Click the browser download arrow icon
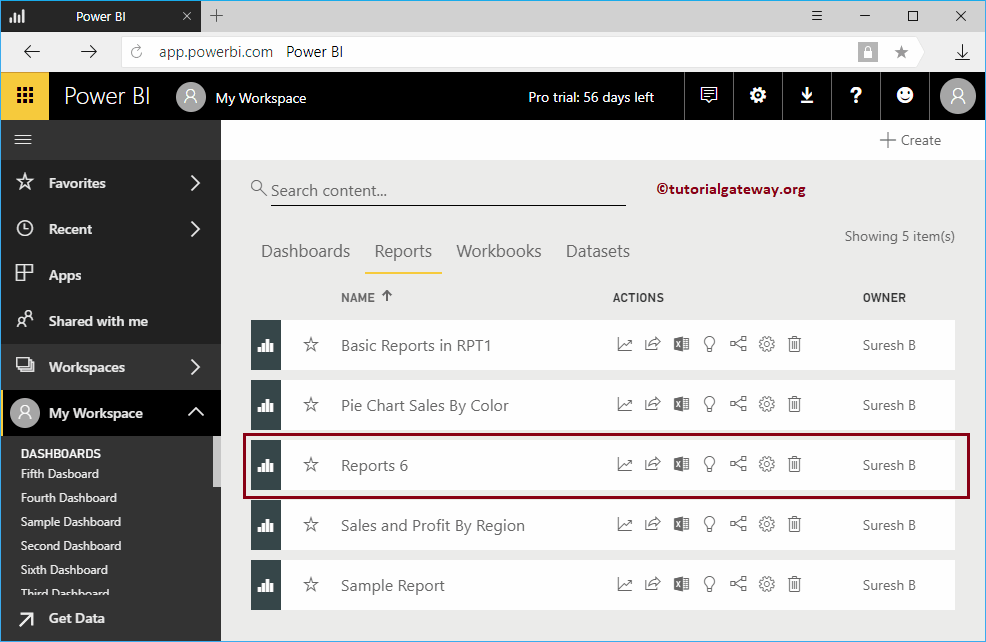Screen dimensions: 986x642 pyautogui.click(x=962, y=52)
